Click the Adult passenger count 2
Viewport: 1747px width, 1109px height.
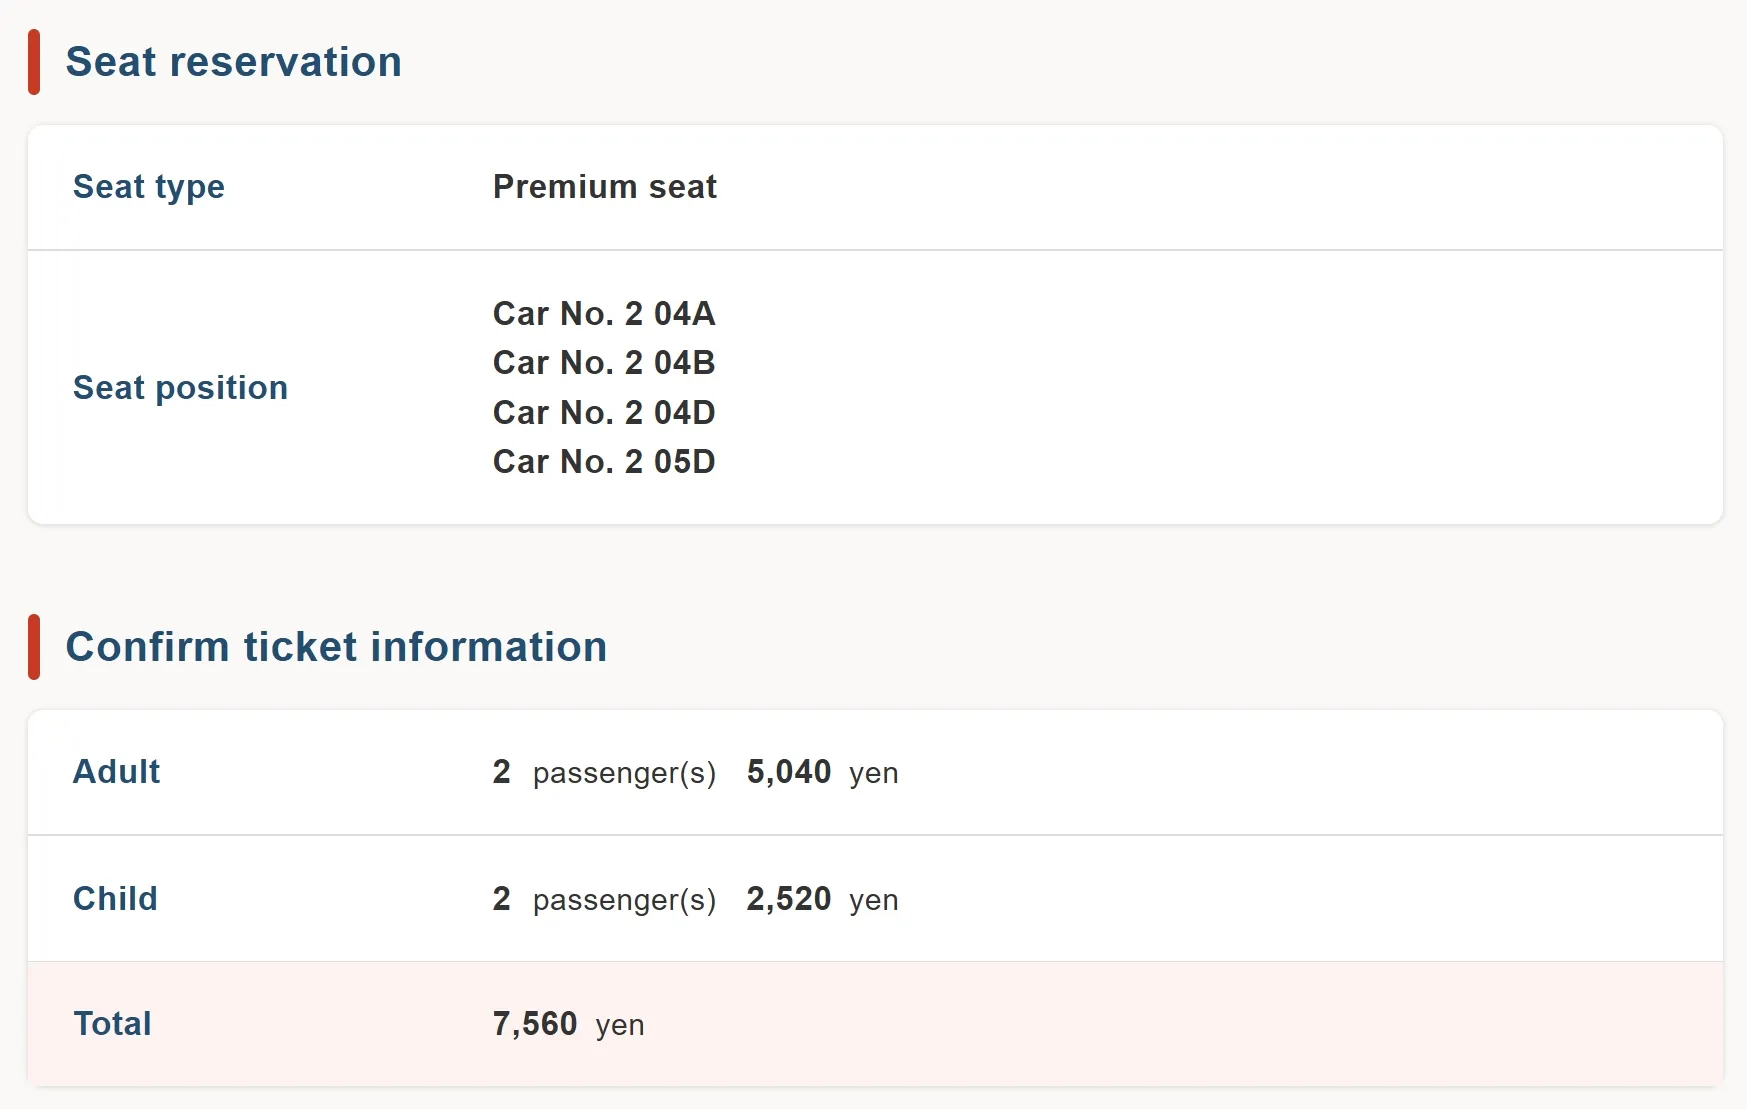[501, 772]
